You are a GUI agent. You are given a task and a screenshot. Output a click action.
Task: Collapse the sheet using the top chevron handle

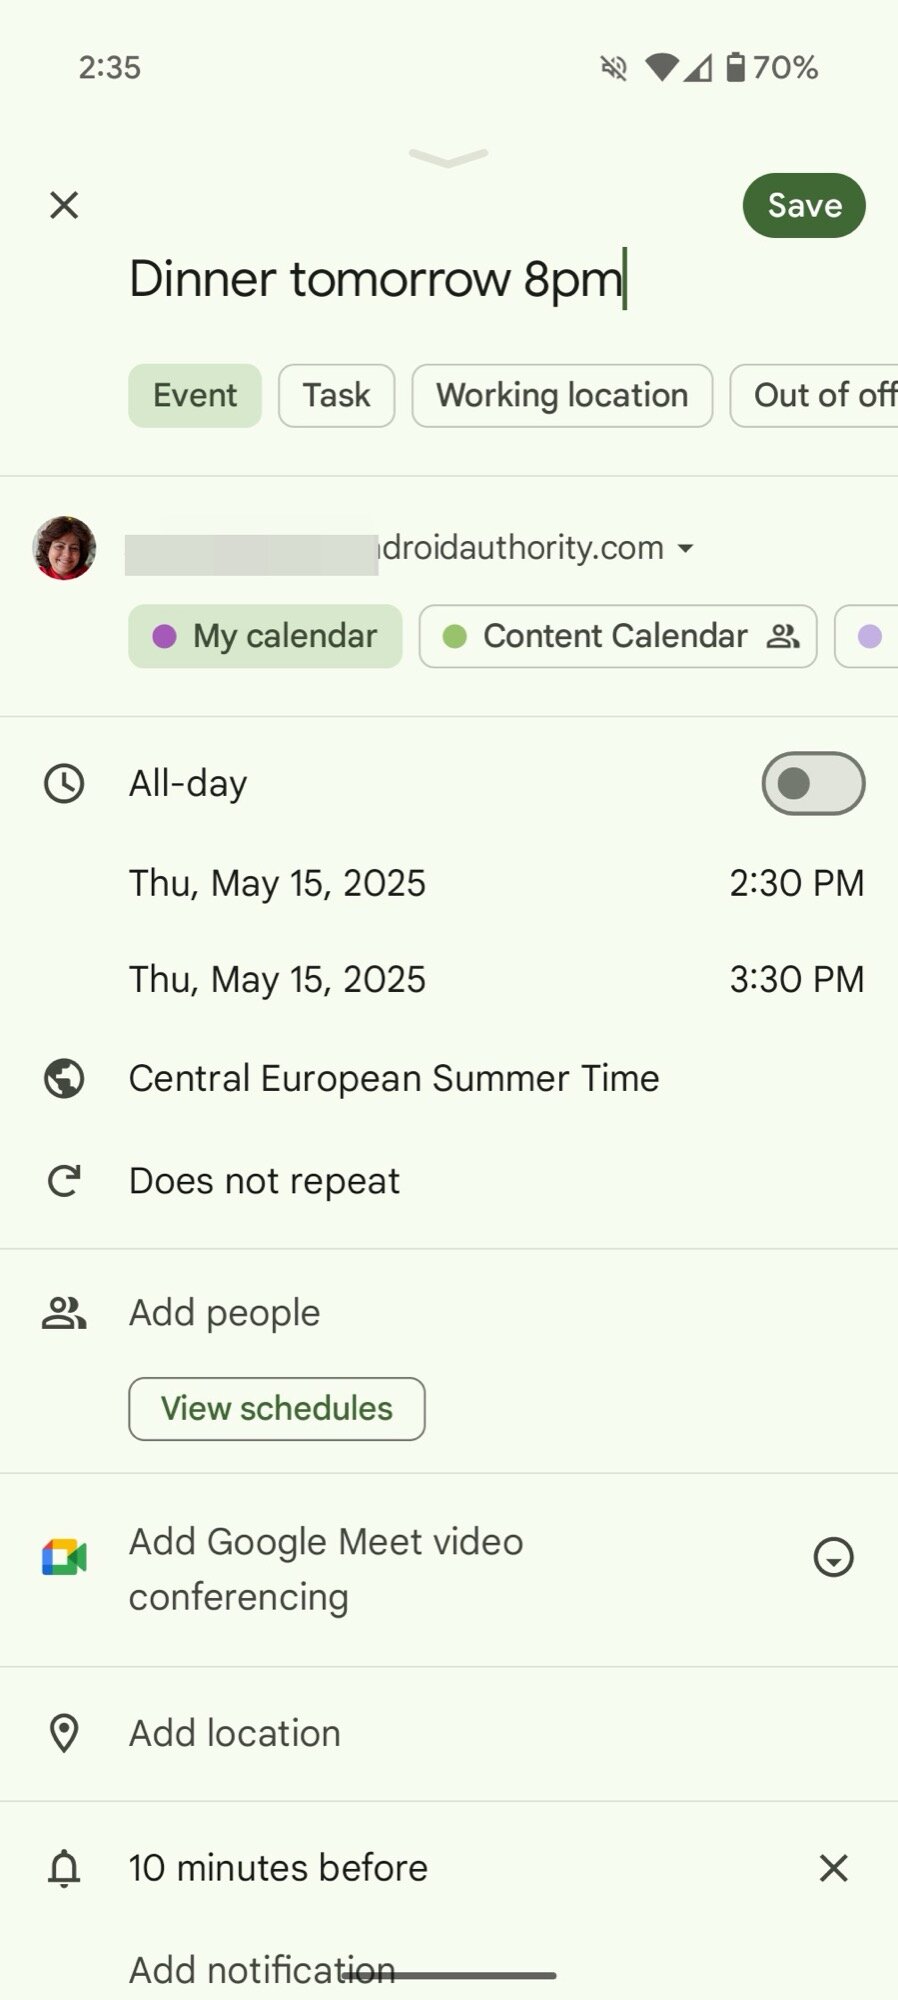pyautogui.click(x=448, y=157)
